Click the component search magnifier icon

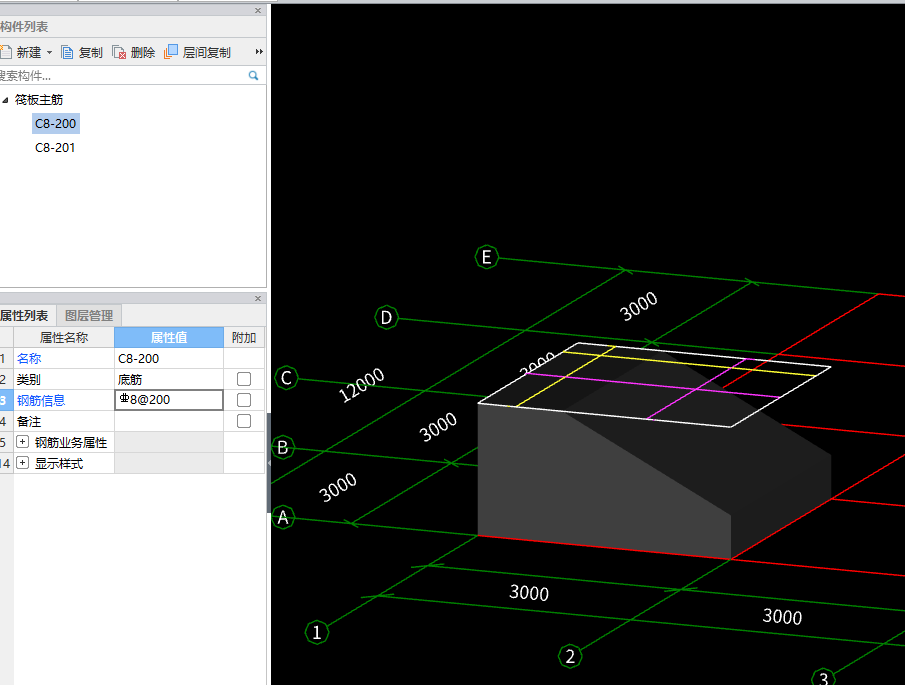(x=253, y=76)
